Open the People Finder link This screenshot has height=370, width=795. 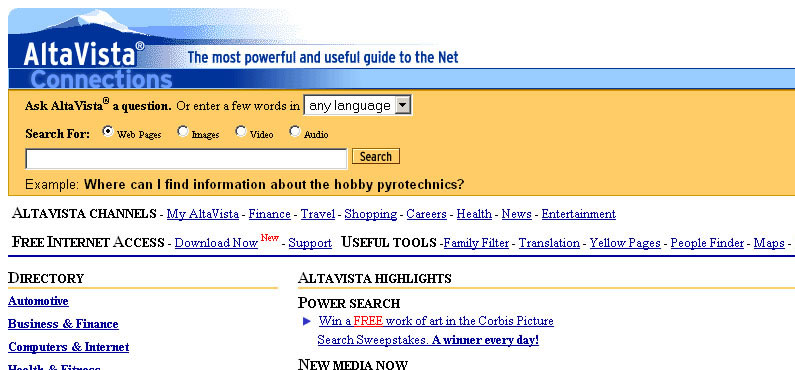click(x=707, y=243)
